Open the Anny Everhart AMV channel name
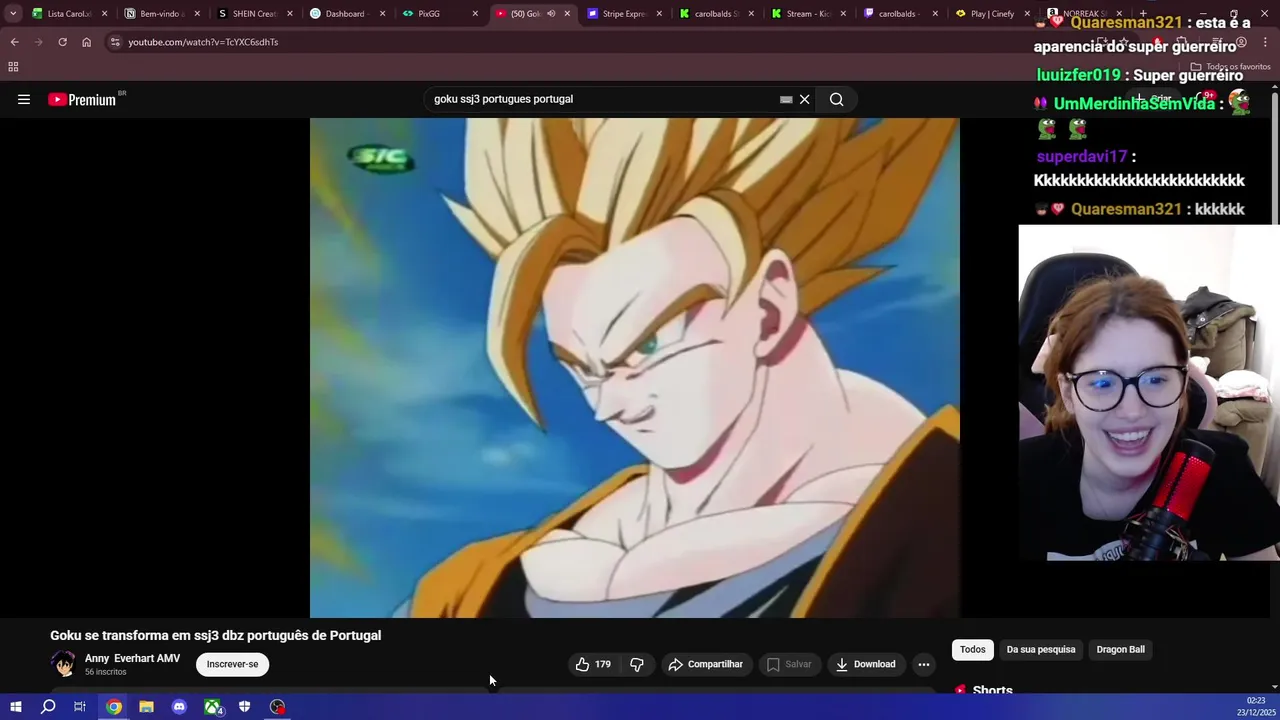This screenshot has width=1280, height=720. tap(132, 658)
